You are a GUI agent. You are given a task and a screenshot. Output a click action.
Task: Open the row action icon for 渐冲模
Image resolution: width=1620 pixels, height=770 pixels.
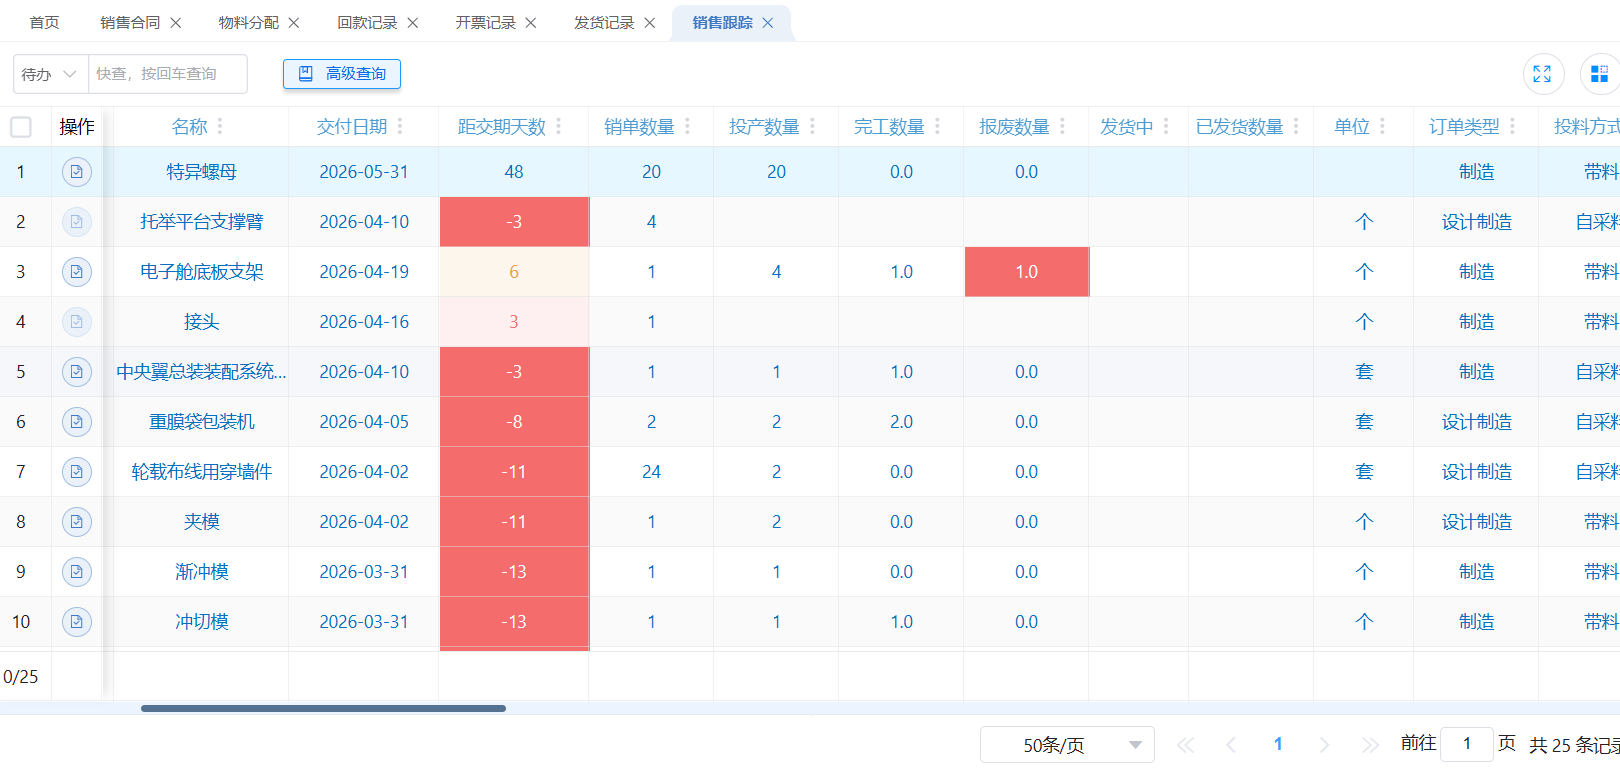point(76,572)
